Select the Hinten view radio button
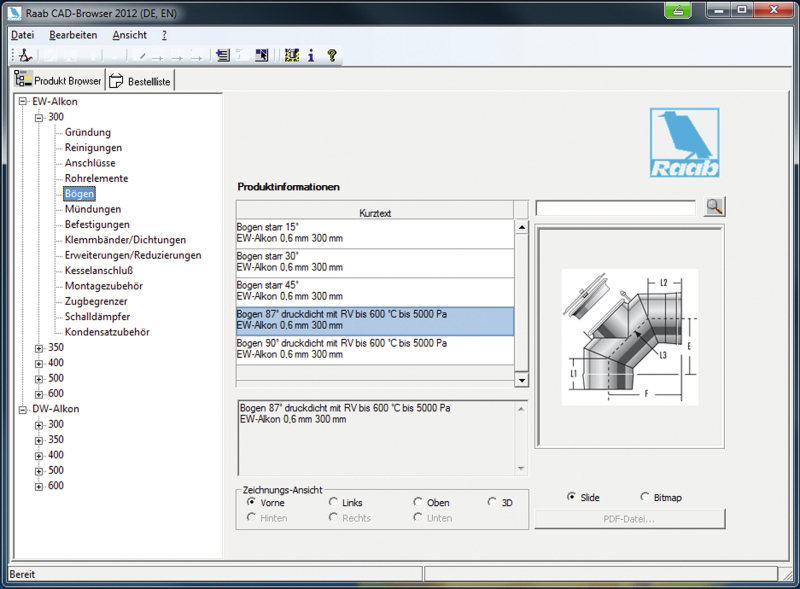Viewport: 800px width, 589px height. 251,518
